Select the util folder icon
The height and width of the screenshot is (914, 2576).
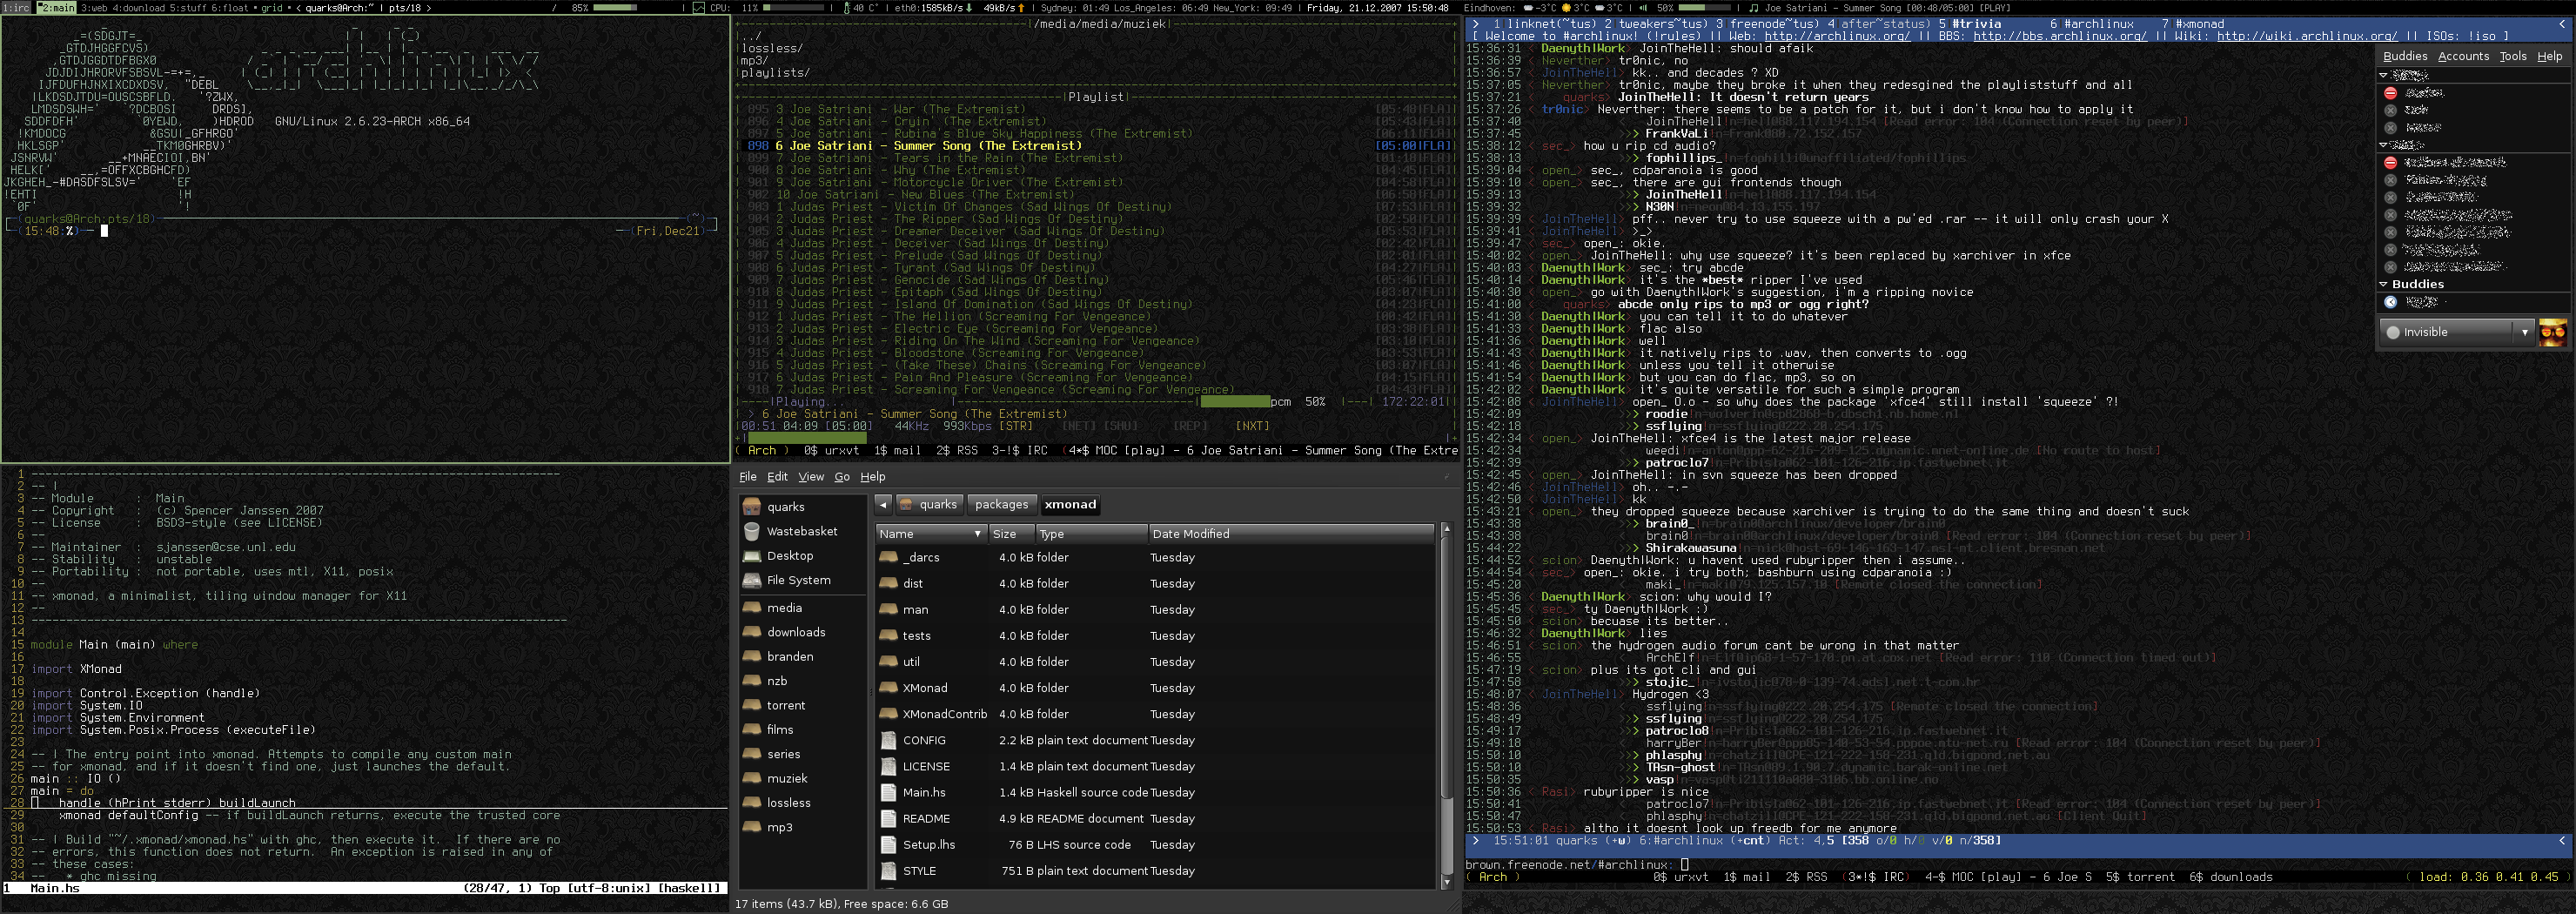[888, 661]
